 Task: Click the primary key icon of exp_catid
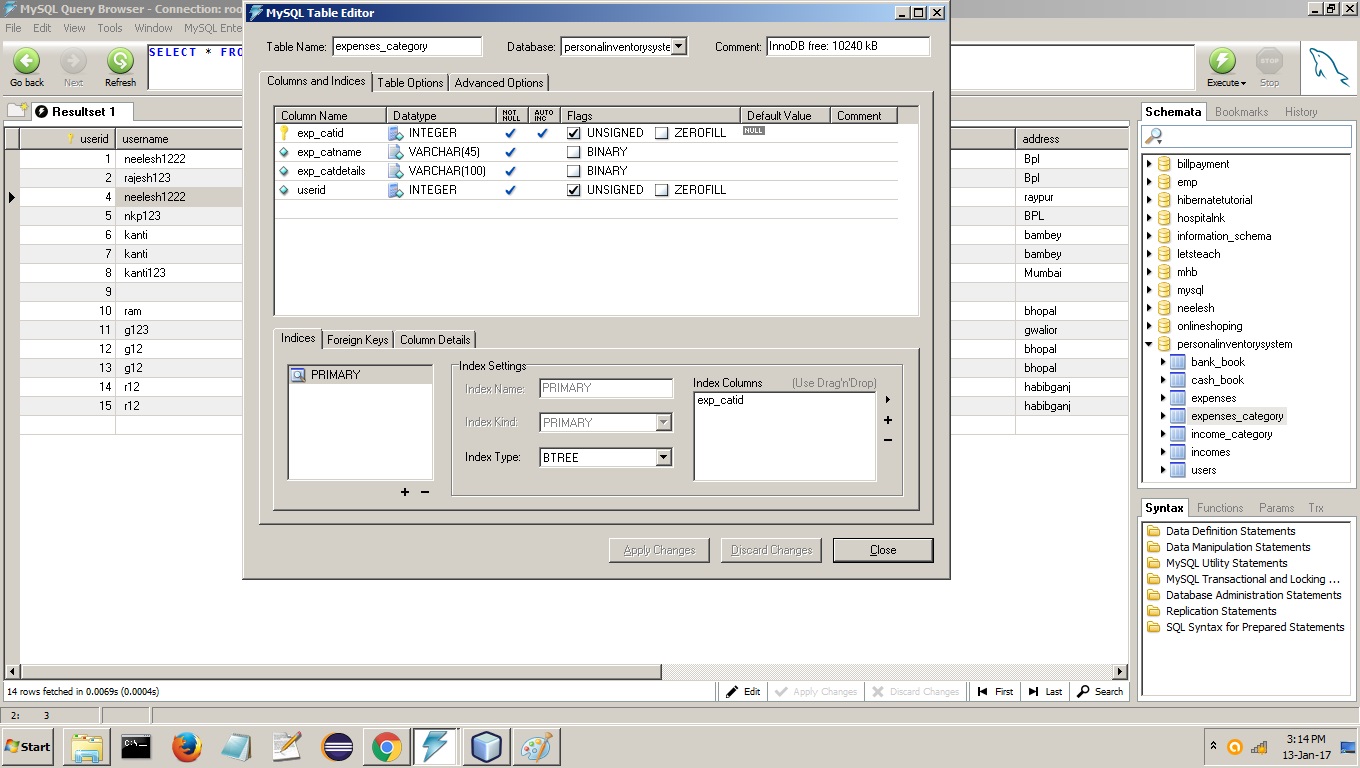(x=284, y=133)
